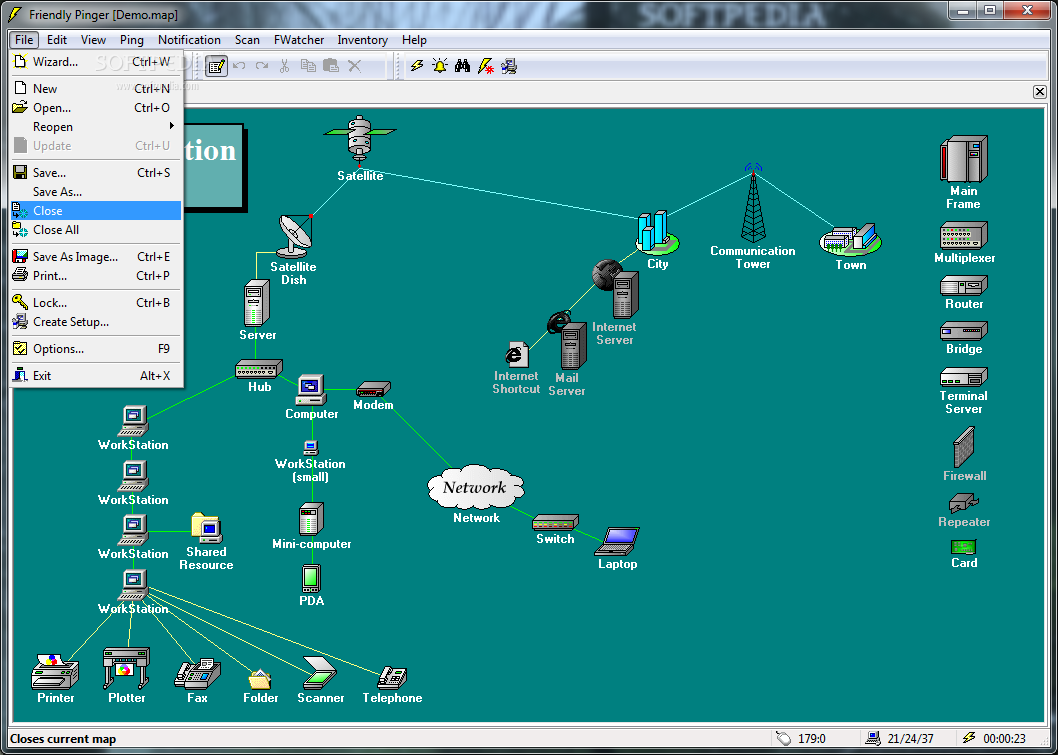Click the Server device icon

pyautogui.click(x=256, y=303)
